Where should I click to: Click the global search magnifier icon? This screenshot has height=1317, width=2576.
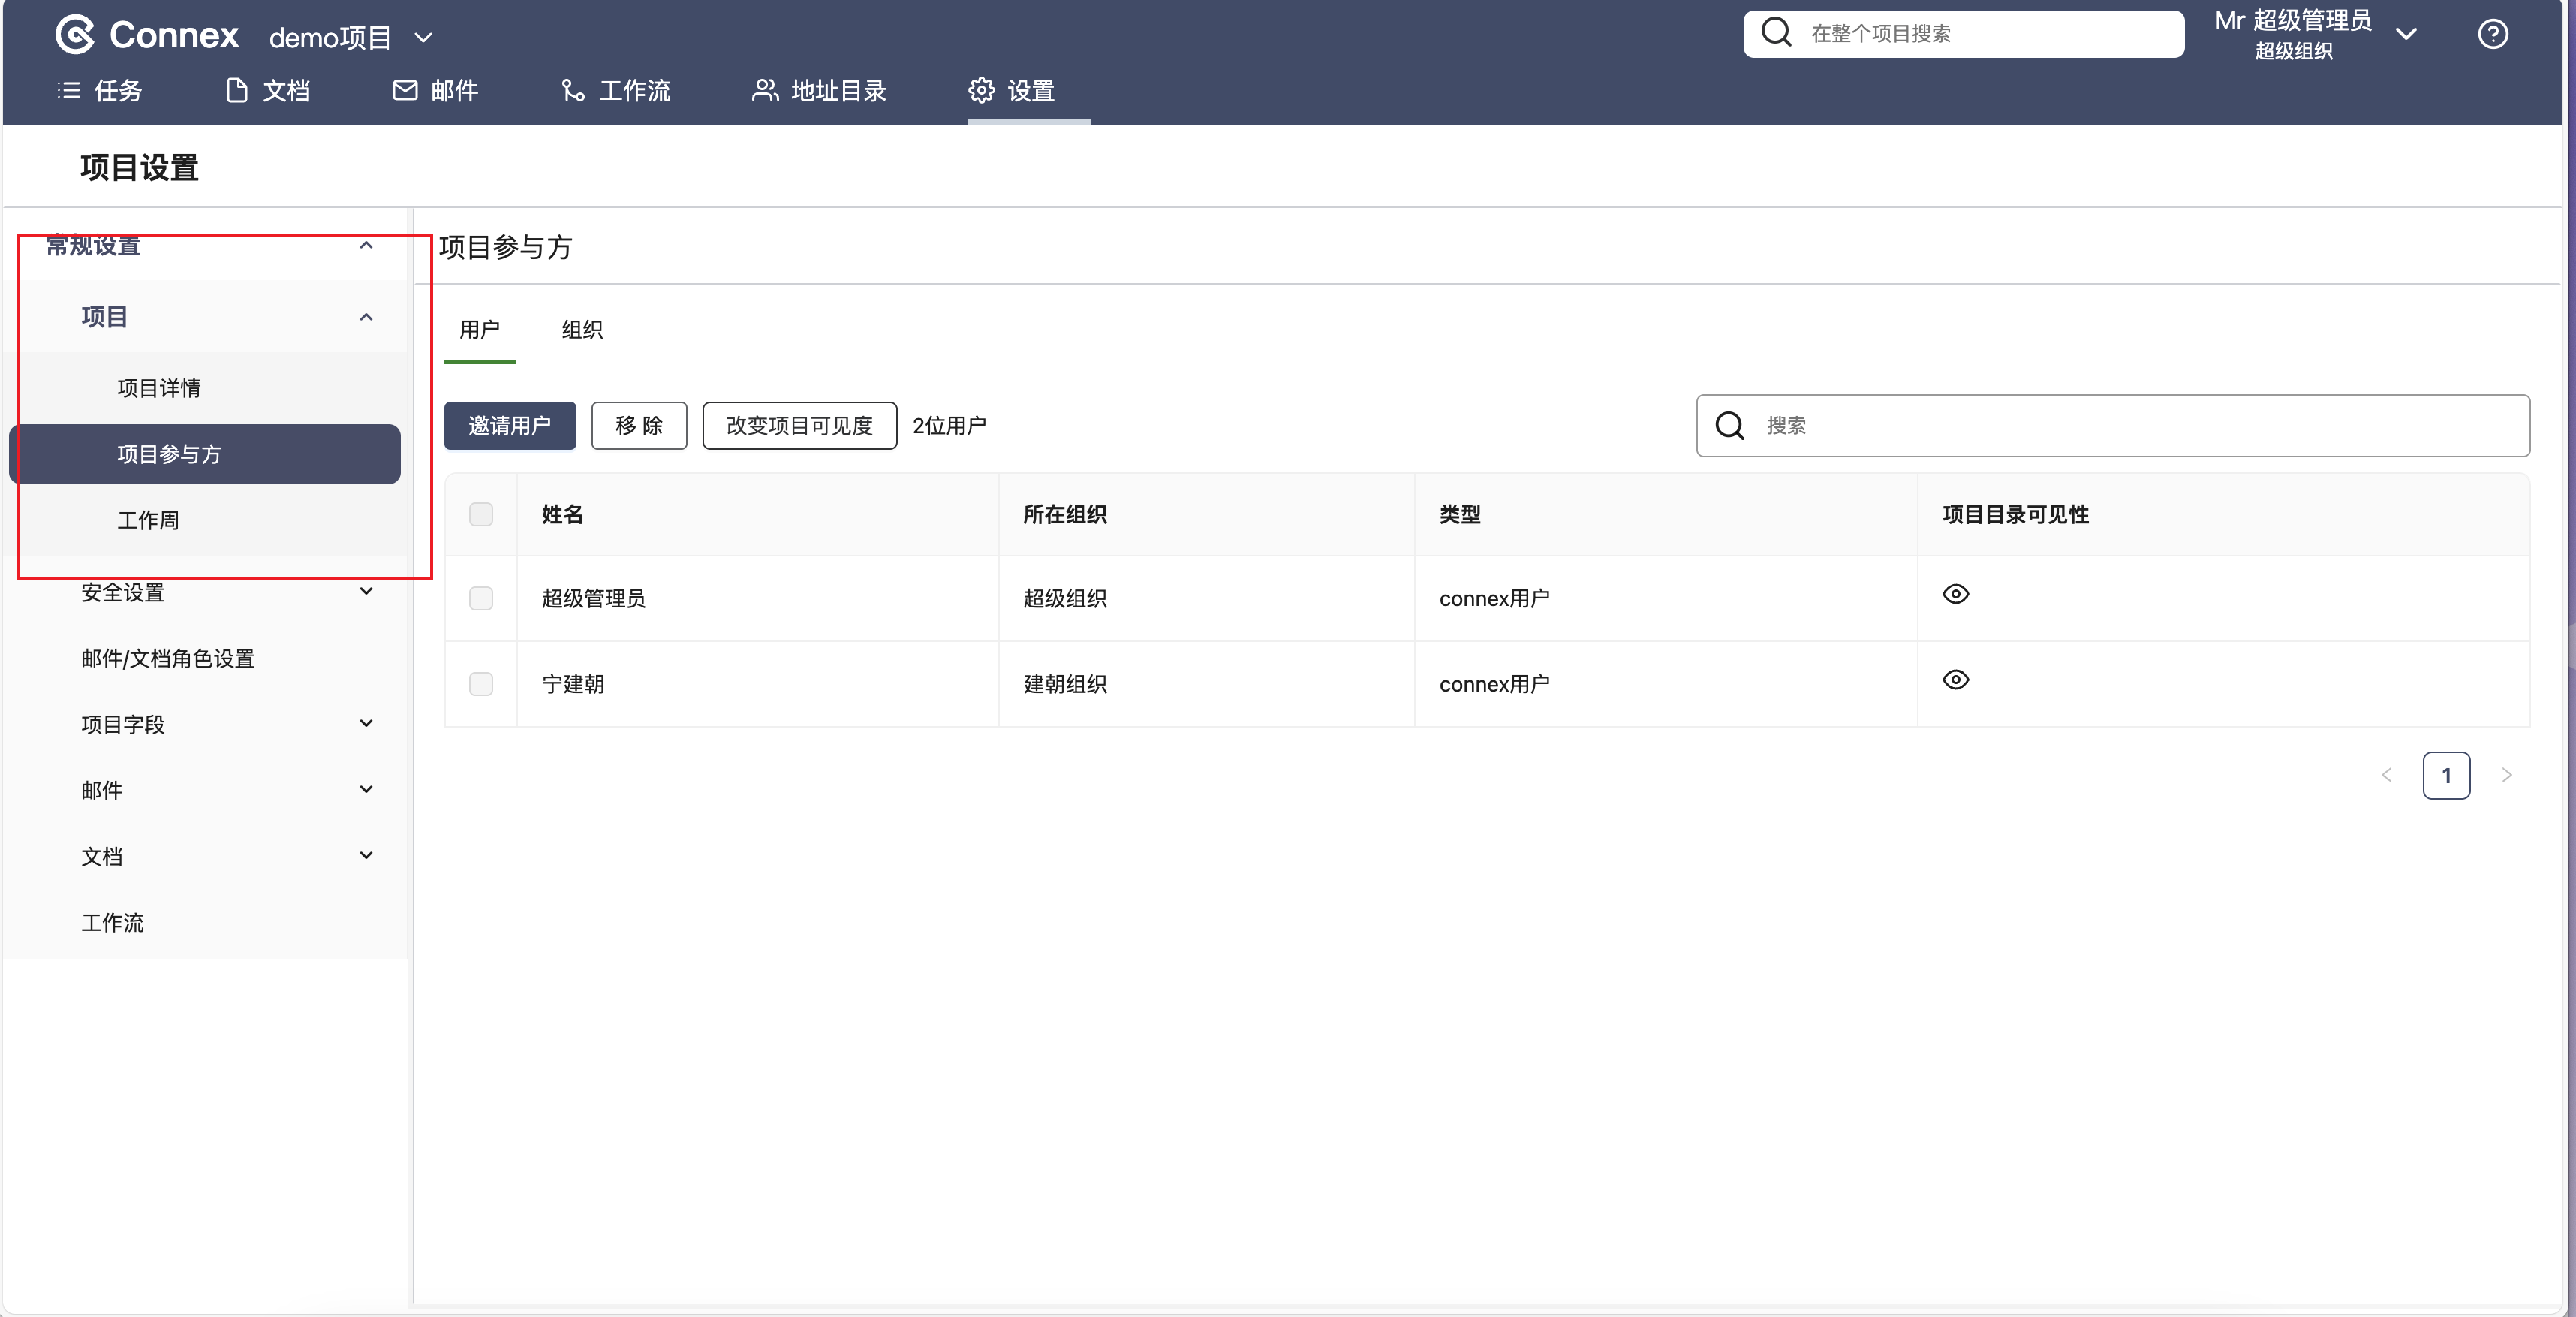pos(1776,33)
